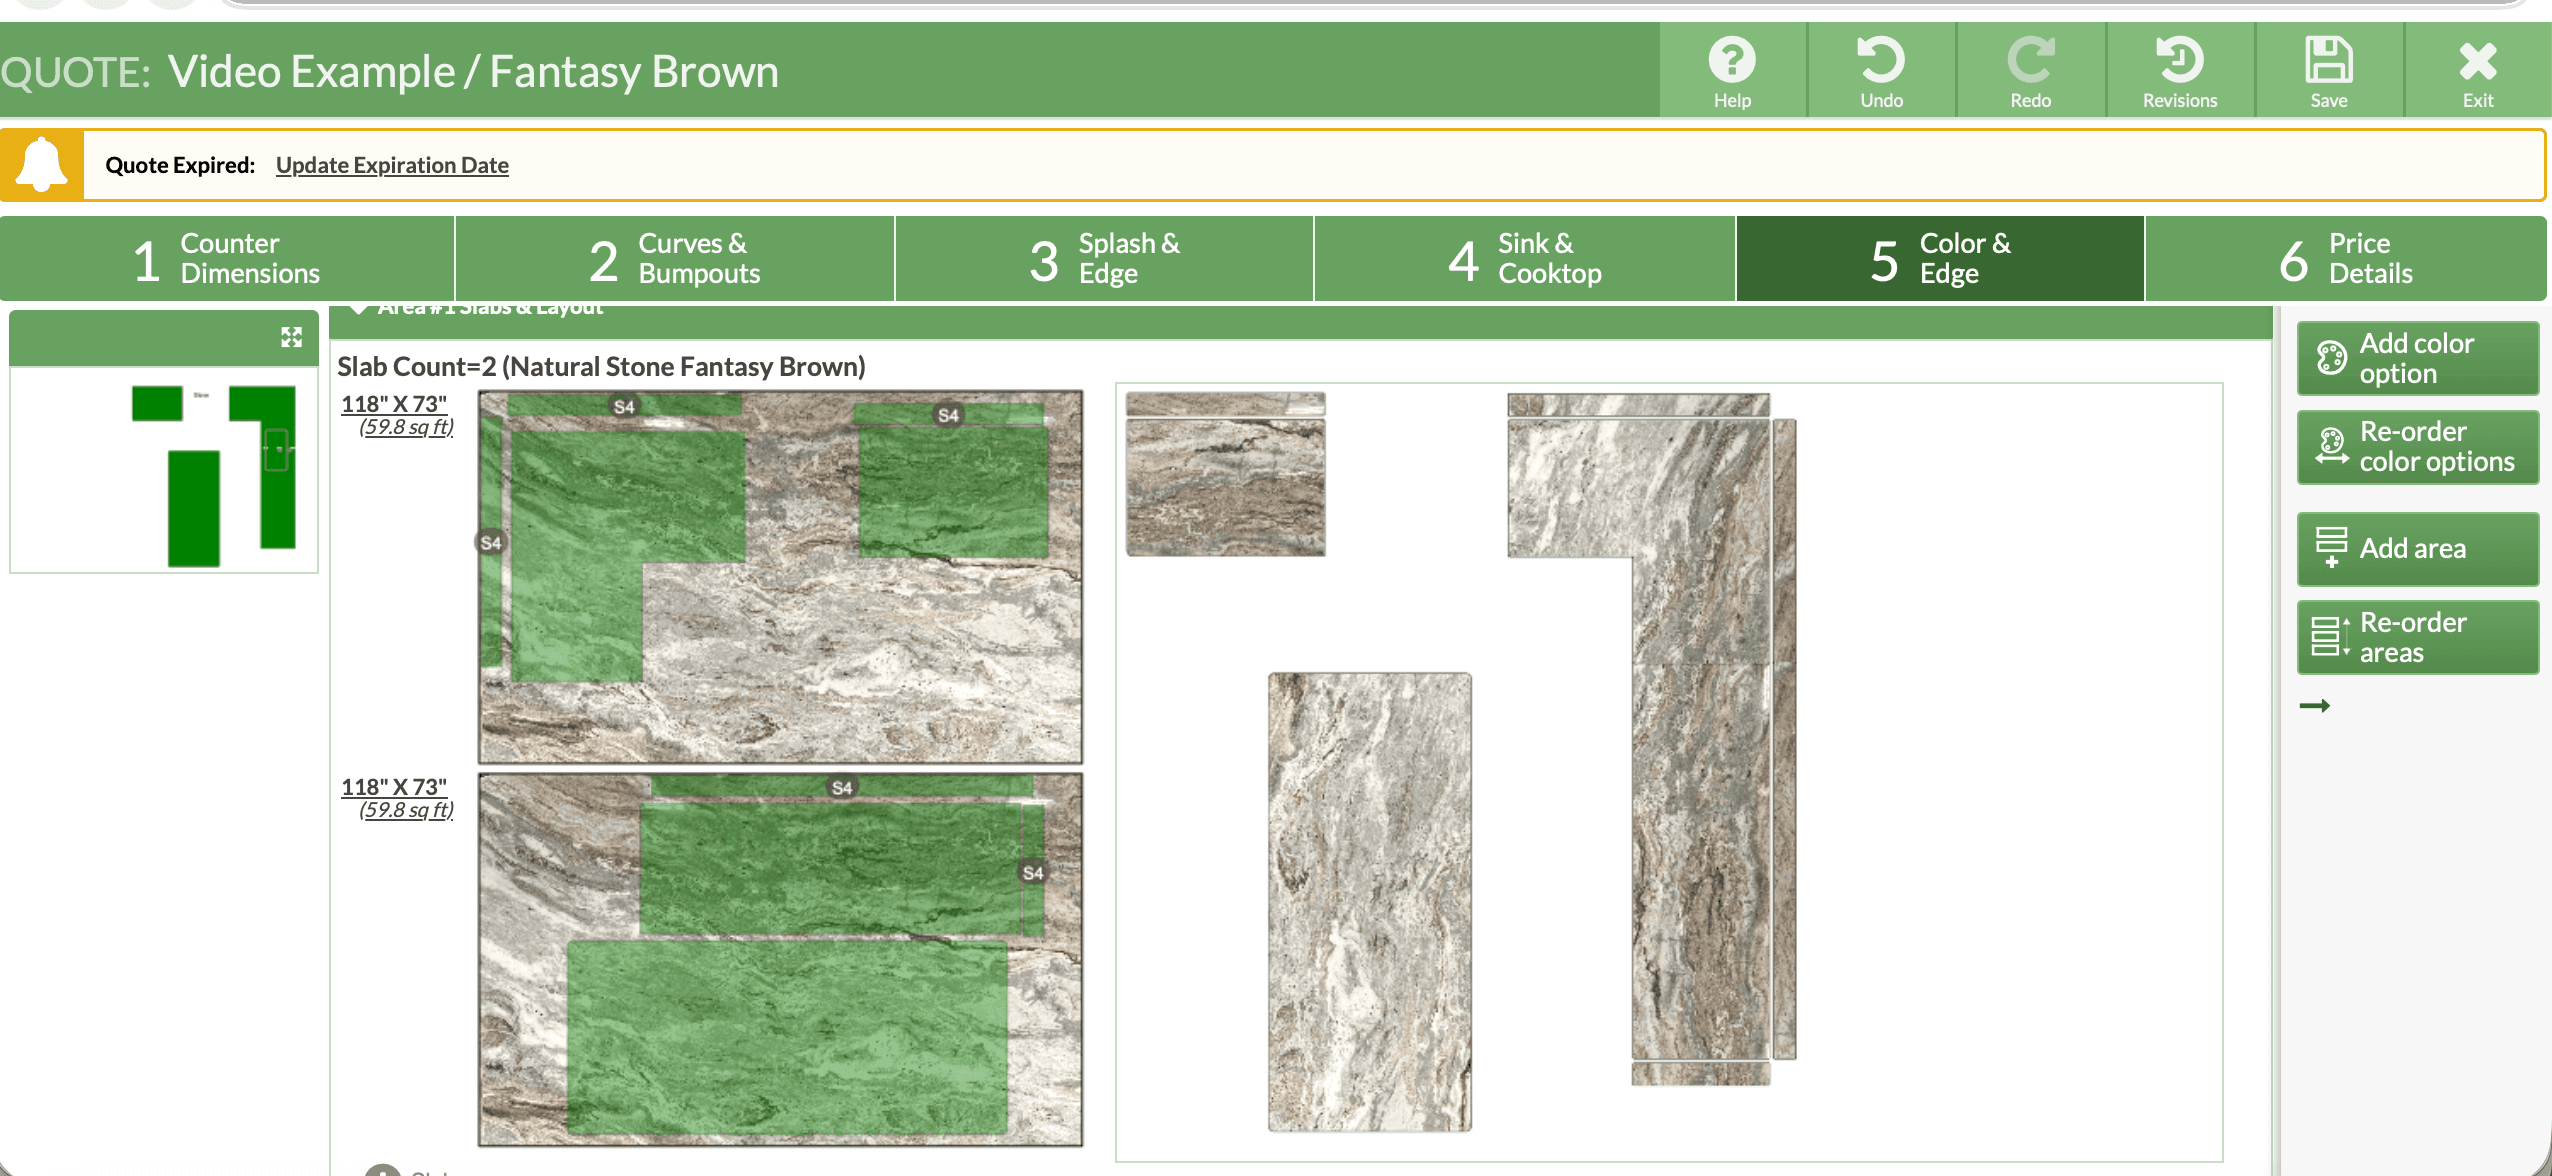Viewport: 2552px width, 1176px height.
Task: Click the tall island countertop preview
Action: tap(1370, 902)
